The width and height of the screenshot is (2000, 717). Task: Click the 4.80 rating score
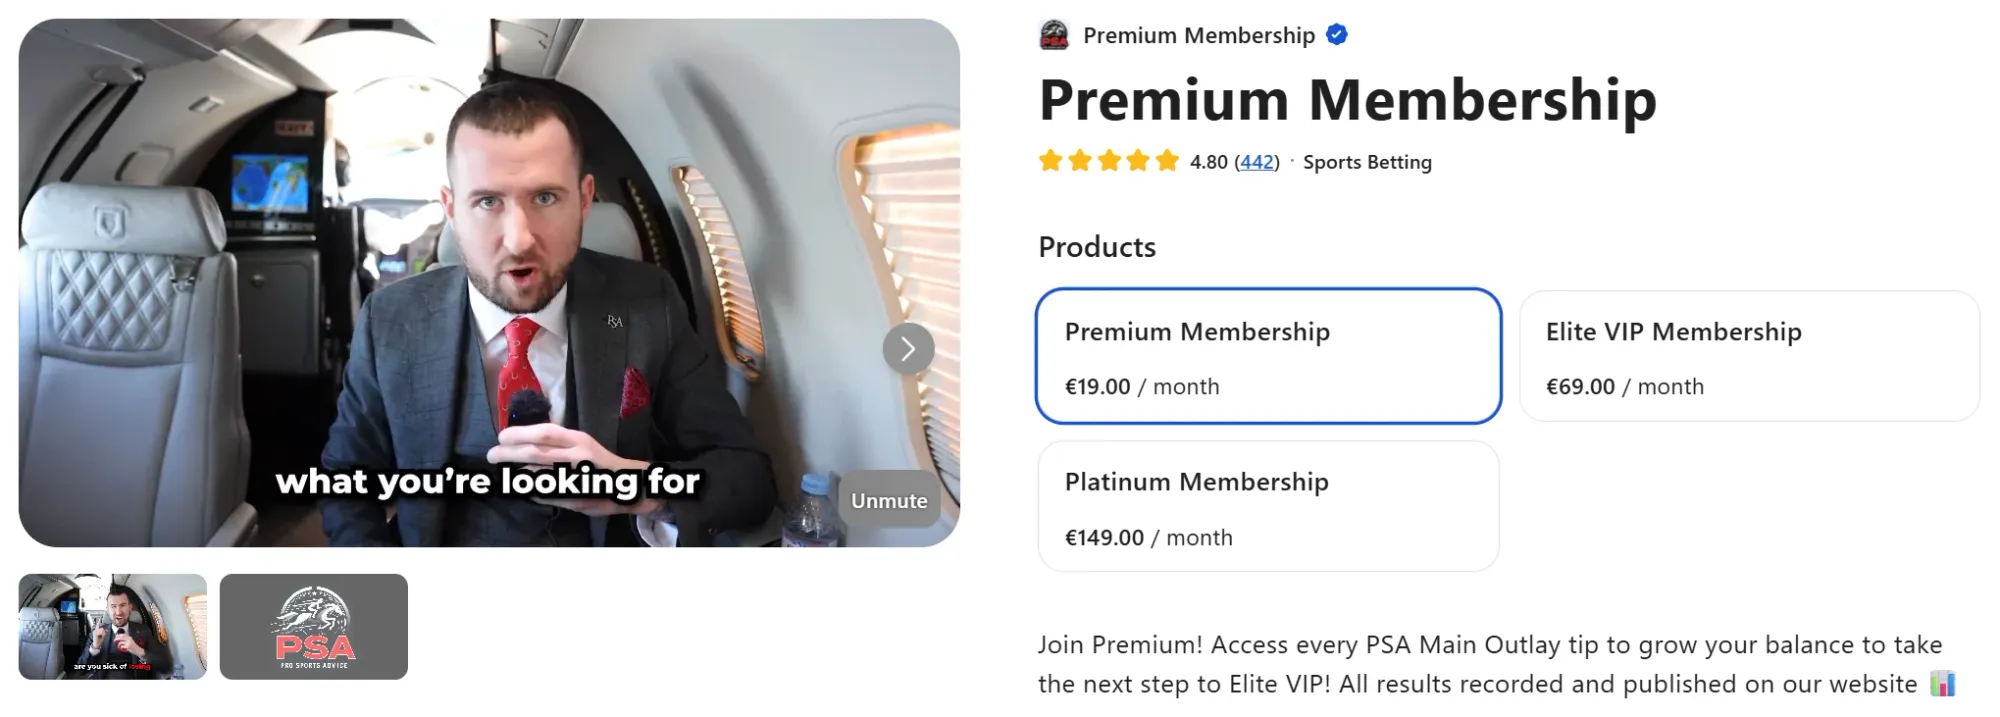[x=1208, y=162]
